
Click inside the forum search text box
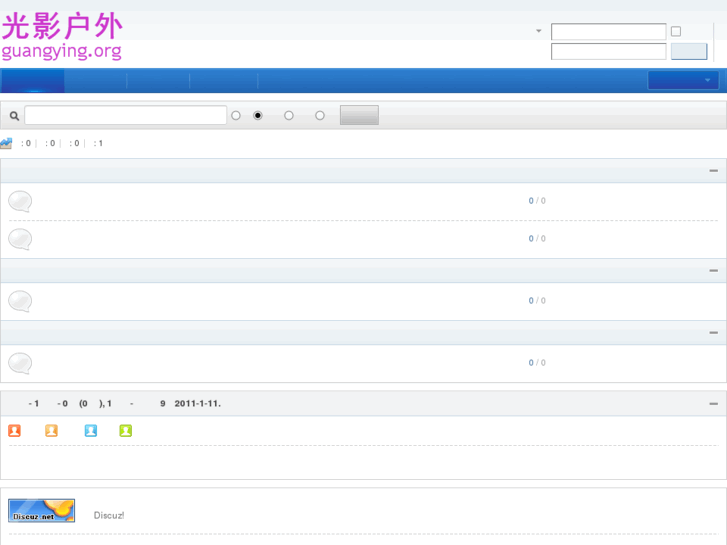click(126, 115)
